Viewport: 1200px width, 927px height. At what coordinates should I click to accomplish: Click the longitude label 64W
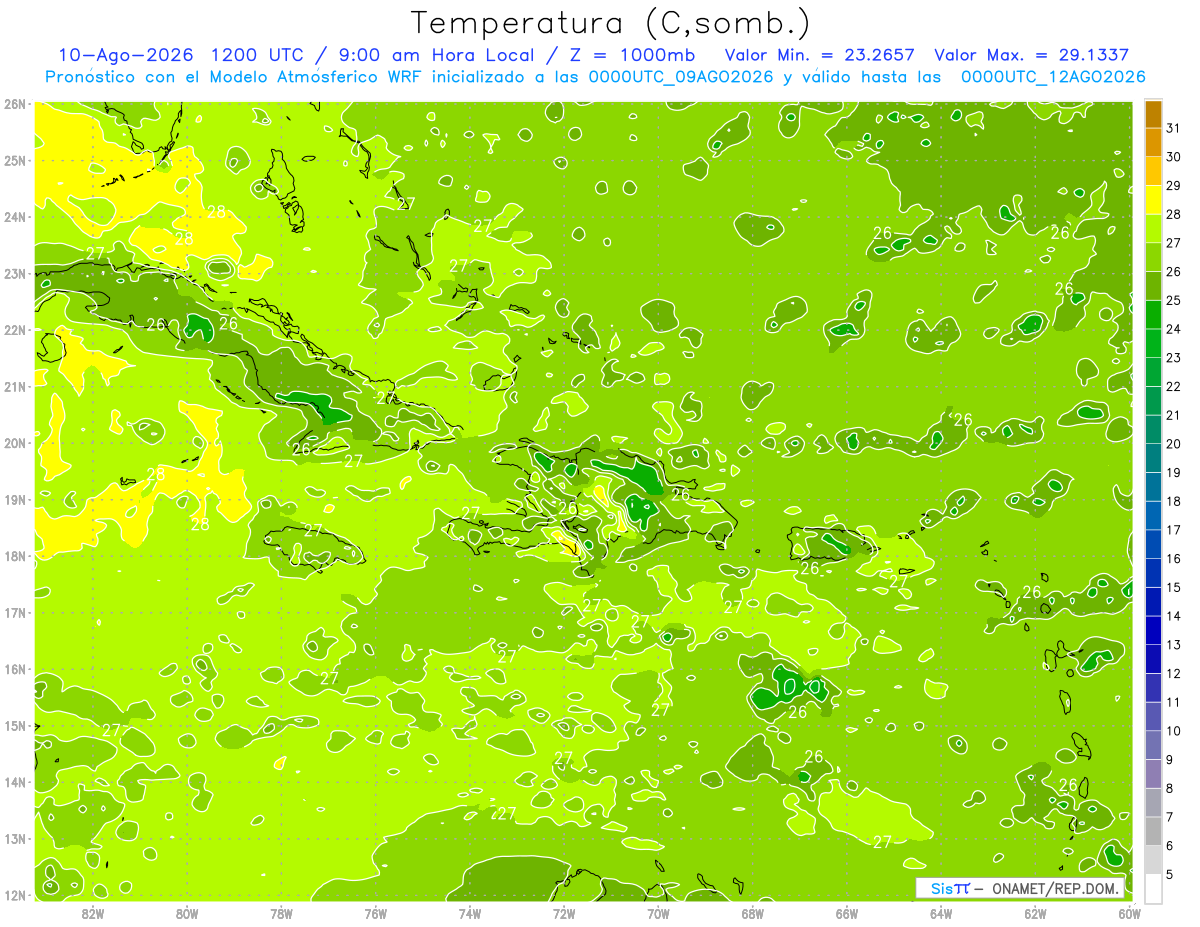tap(941, 913)
